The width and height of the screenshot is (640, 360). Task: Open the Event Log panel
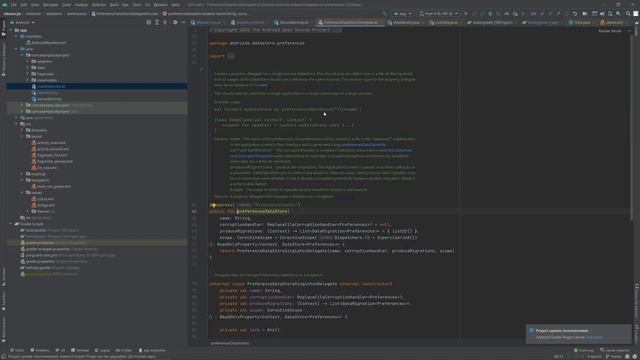[584, 350]
